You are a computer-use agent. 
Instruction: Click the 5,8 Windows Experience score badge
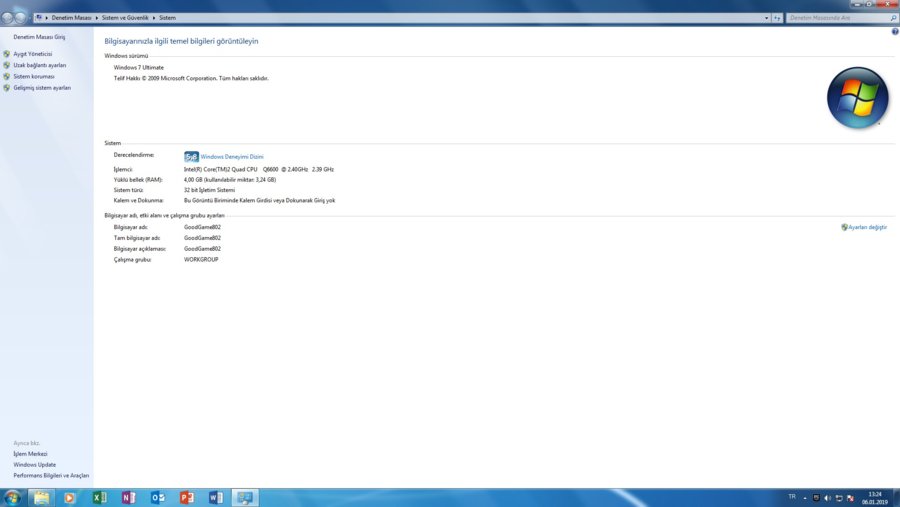click(191, 156)
